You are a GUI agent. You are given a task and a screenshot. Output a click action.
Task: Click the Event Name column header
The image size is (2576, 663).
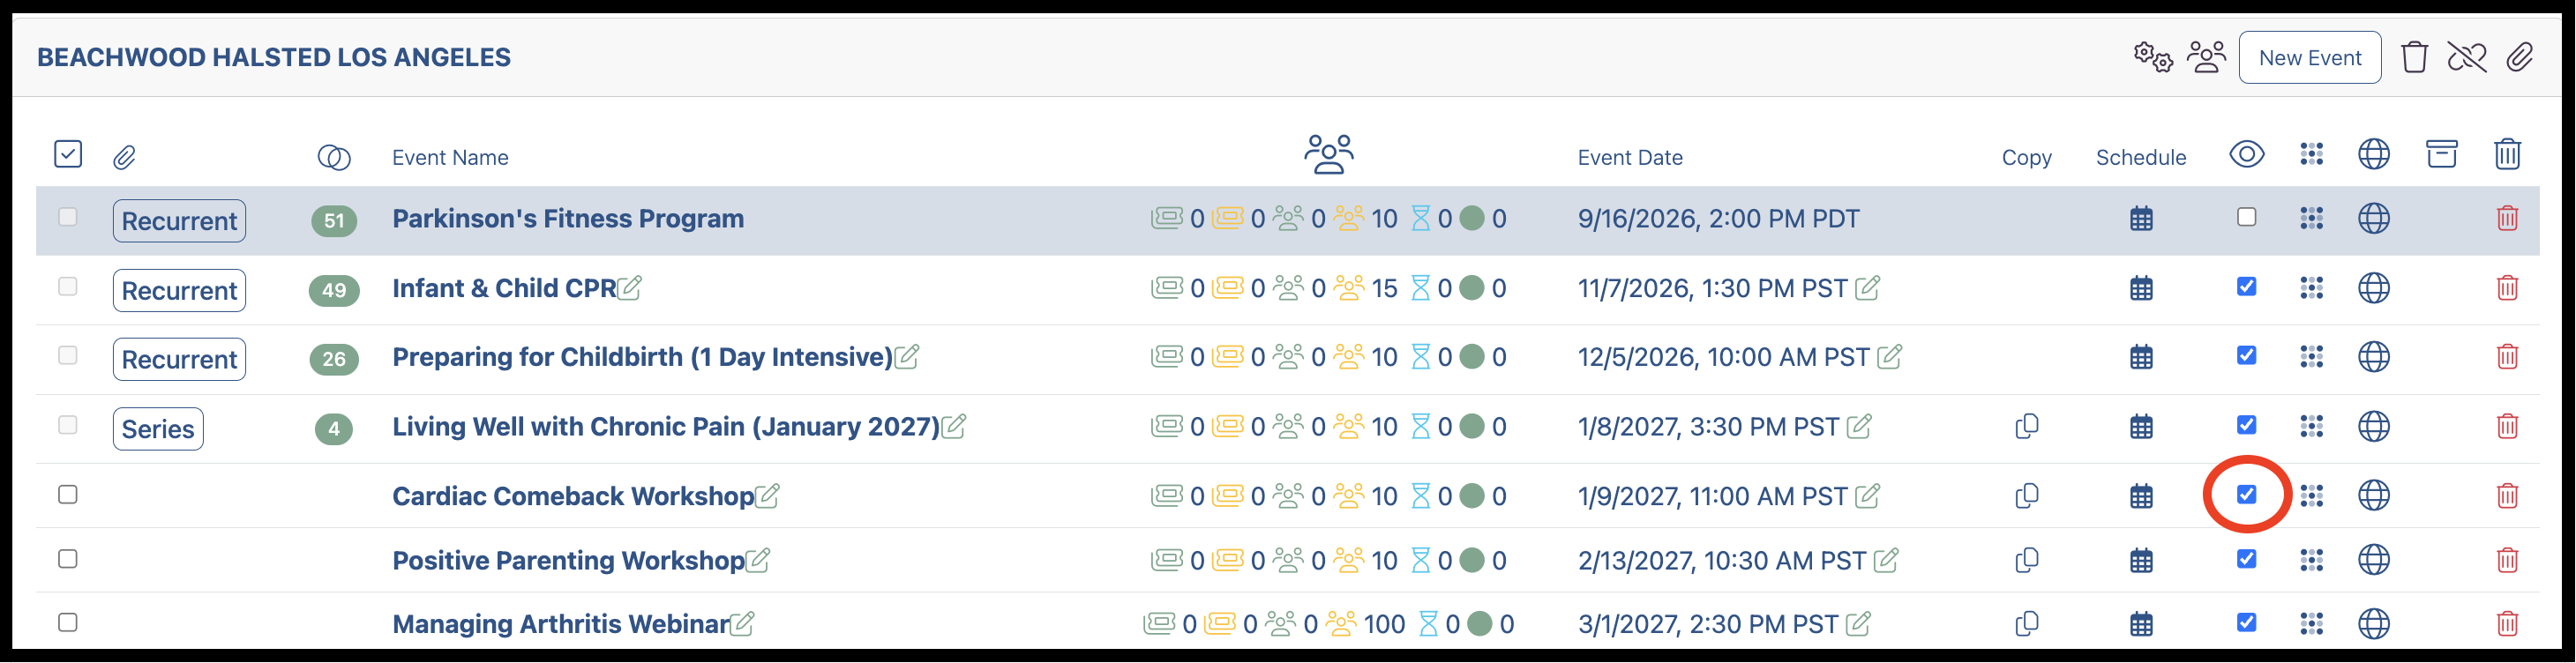click(450, 158)
